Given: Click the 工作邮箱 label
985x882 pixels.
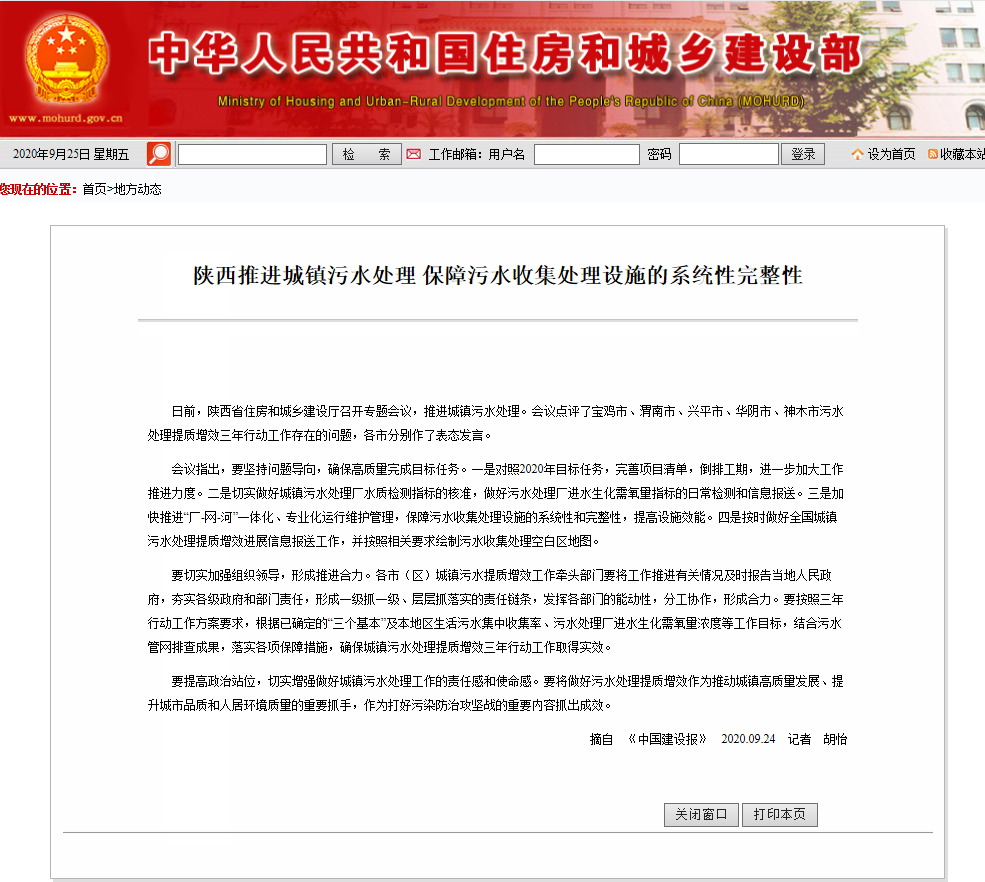Looking at the screenshot, I should 455,154.
